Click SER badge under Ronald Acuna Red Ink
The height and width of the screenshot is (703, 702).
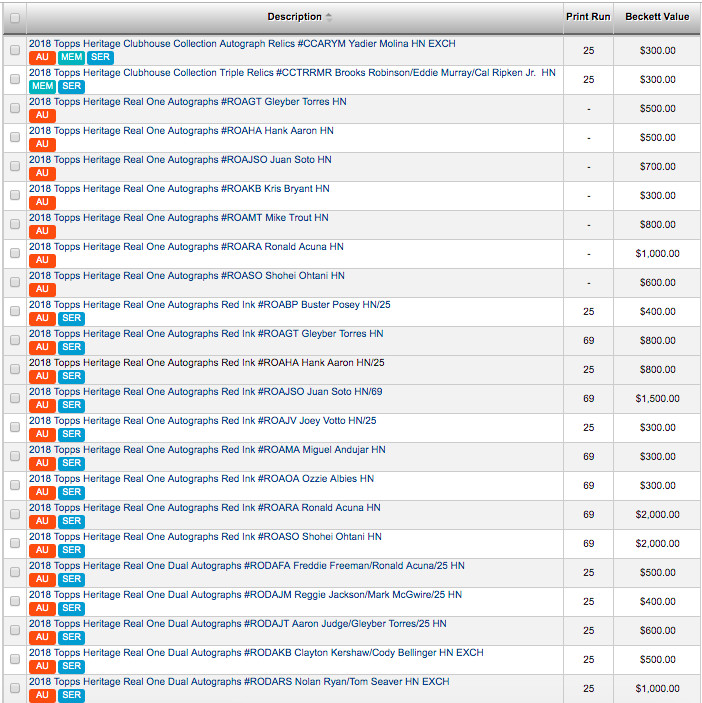point(71,521)
